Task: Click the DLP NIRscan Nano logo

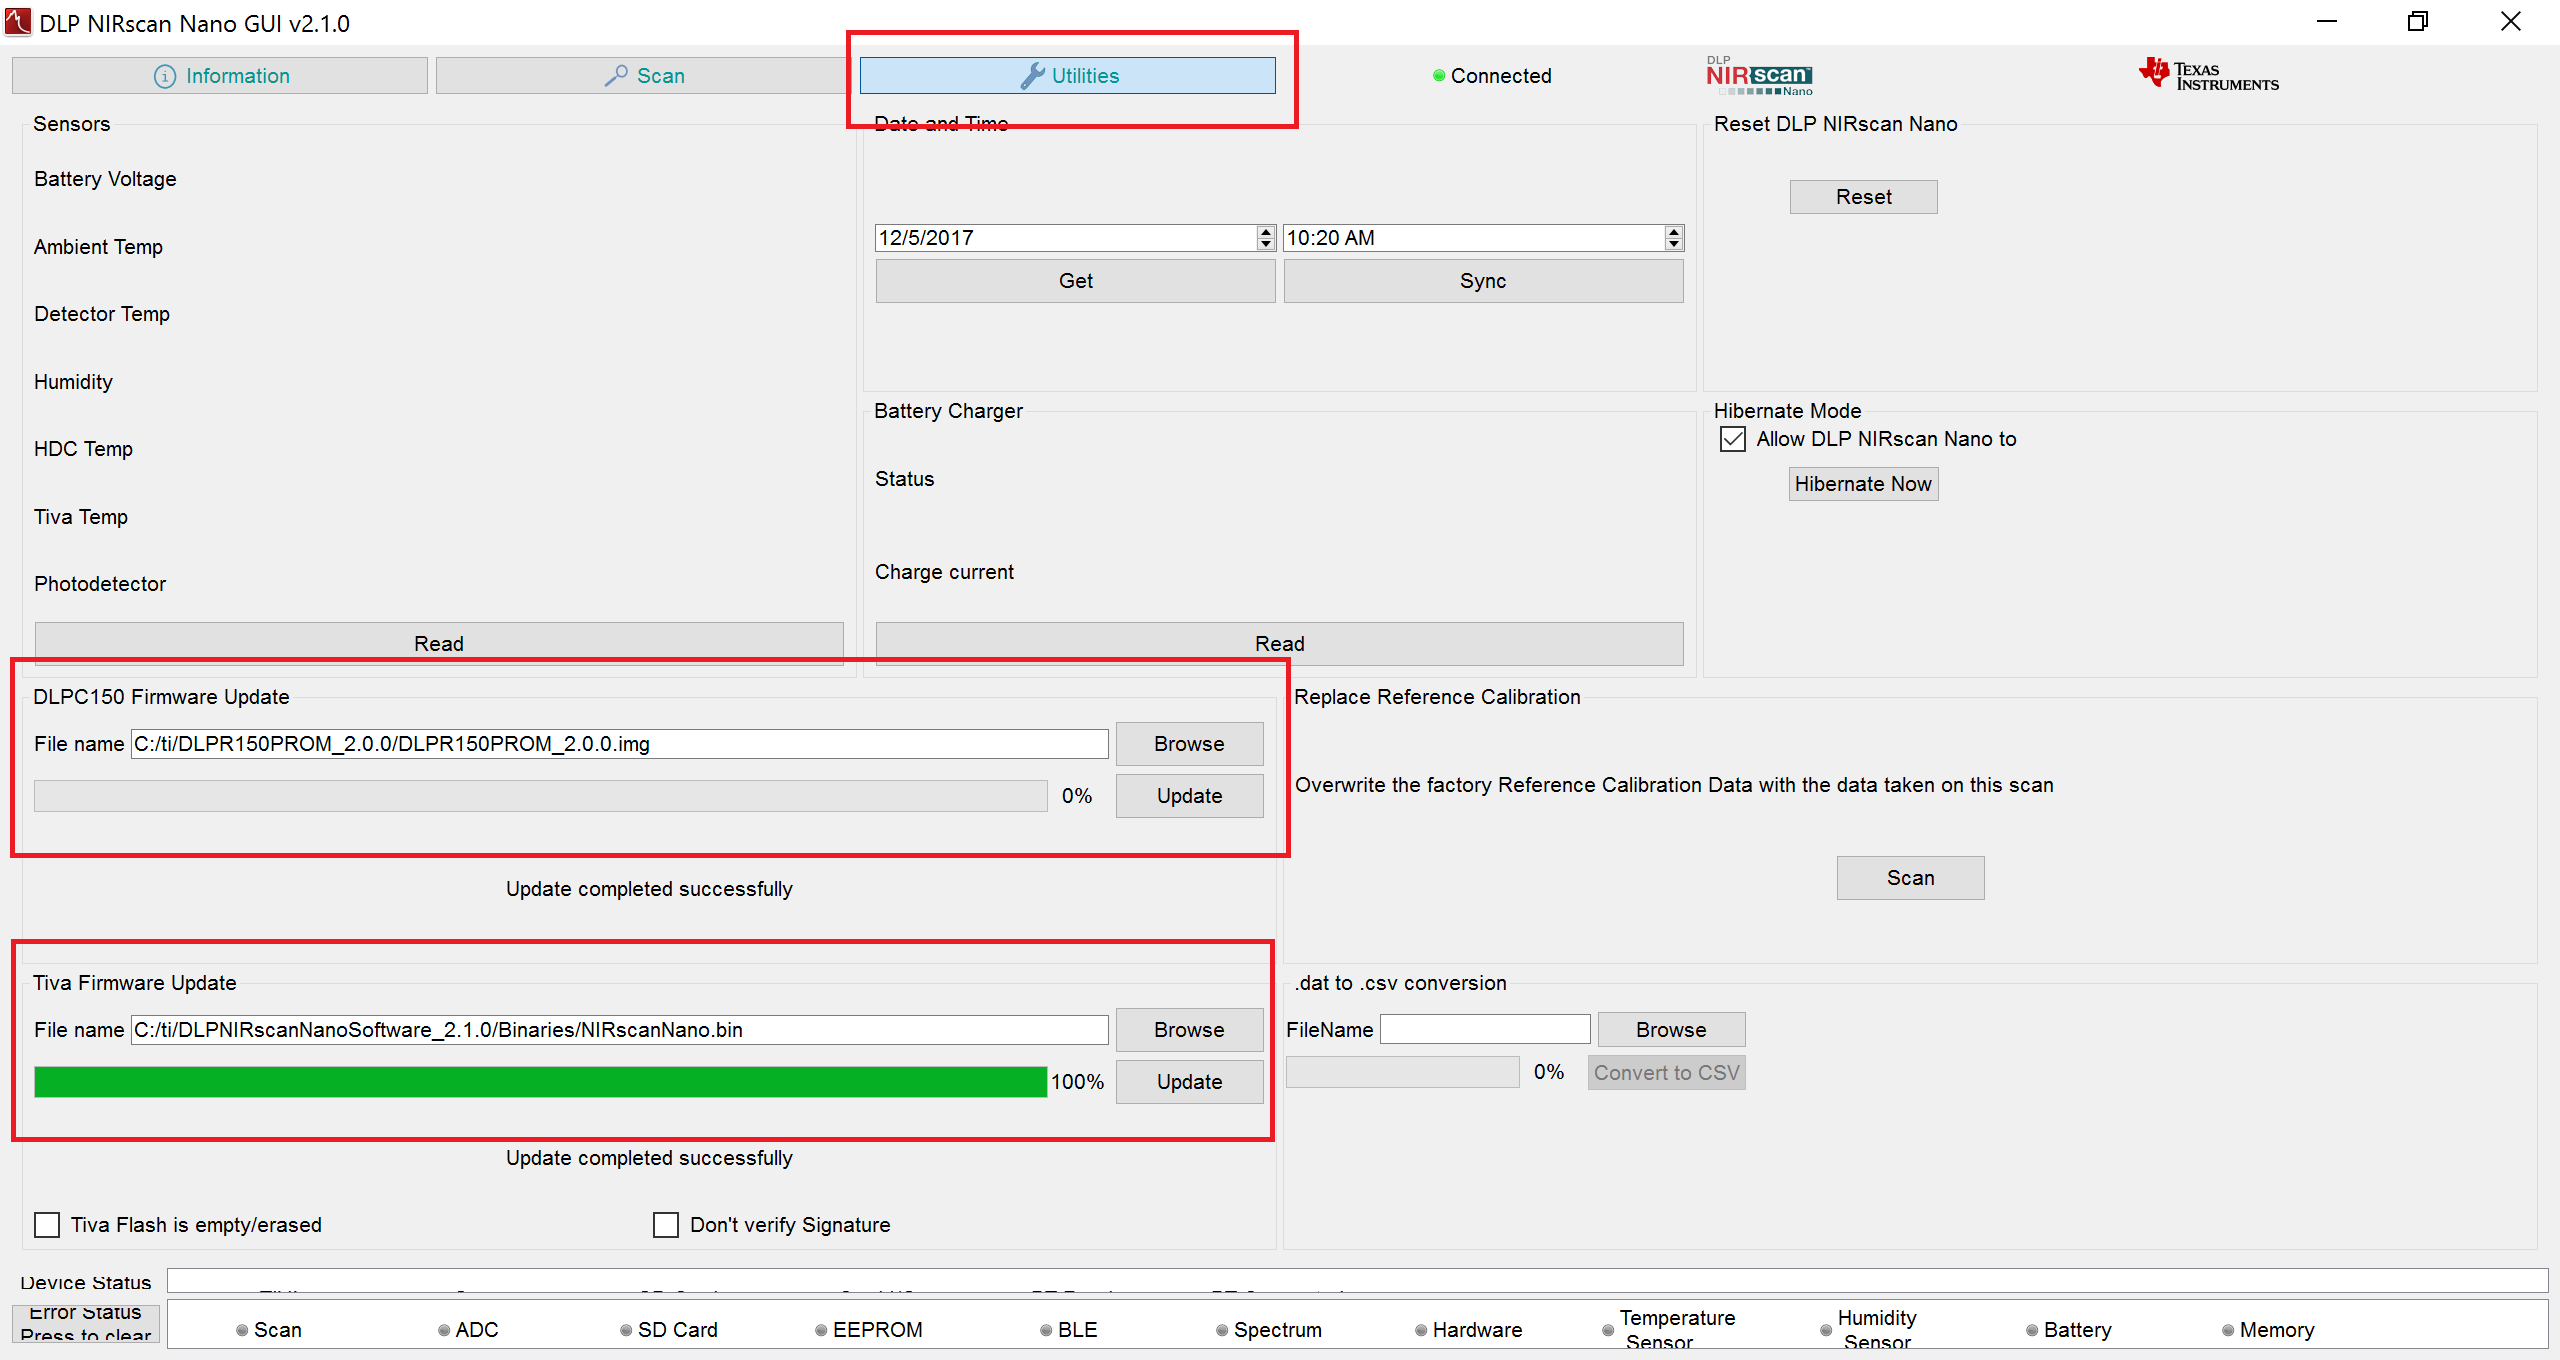Action: click(1759, 76)
